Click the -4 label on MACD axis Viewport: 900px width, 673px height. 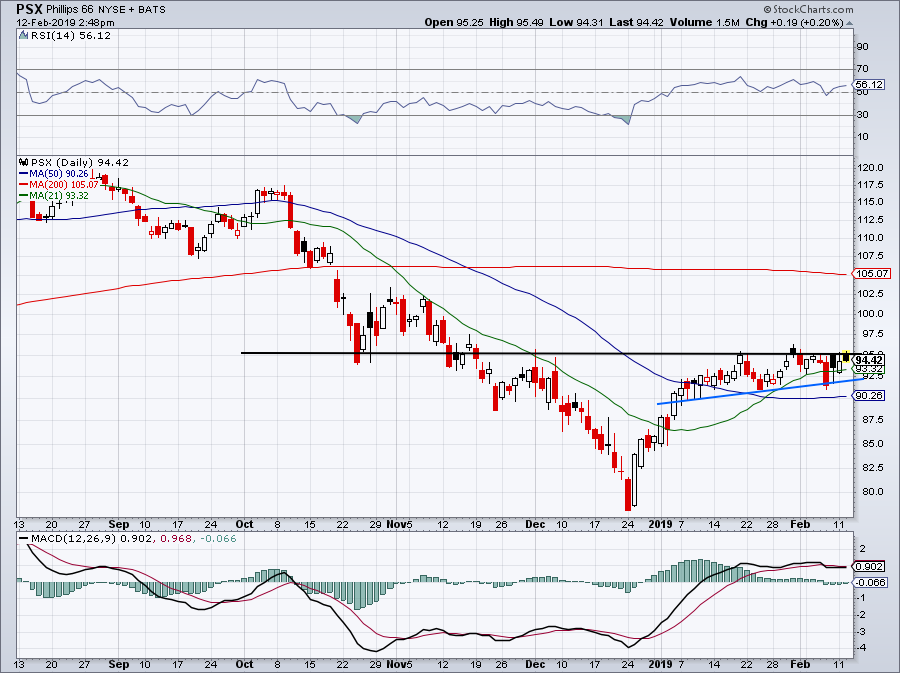tap(862, 648)
